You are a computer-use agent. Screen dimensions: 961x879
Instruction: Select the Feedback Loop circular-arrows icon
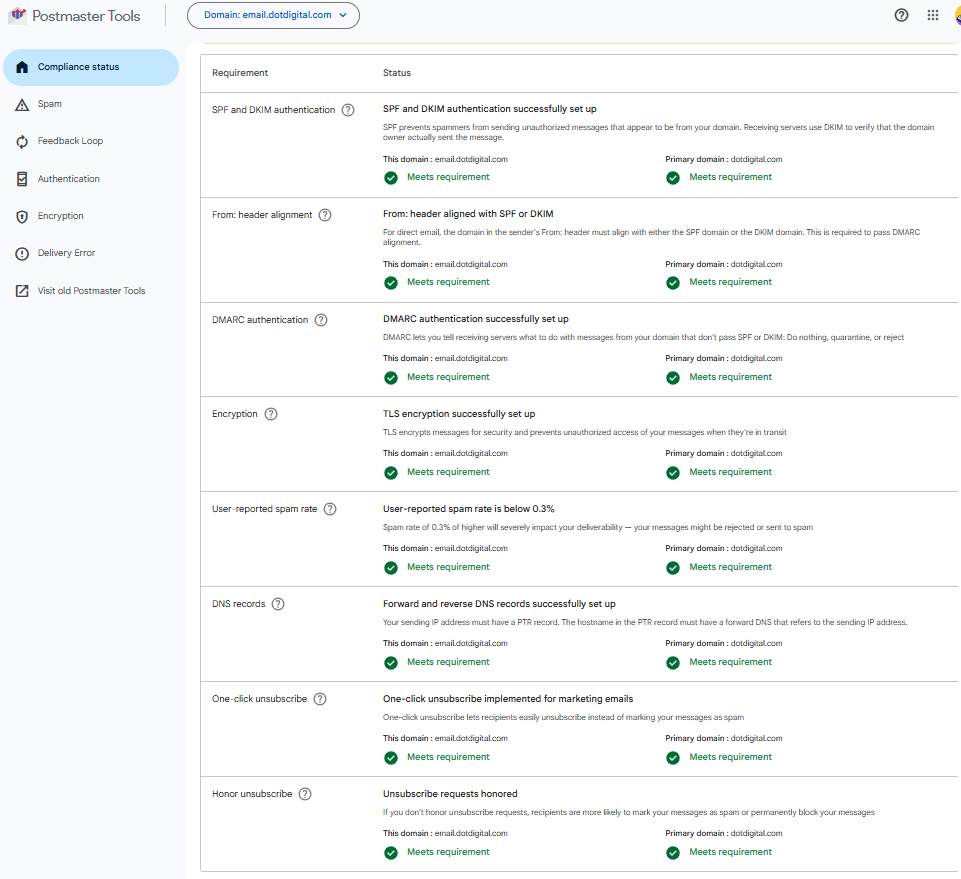coord(22,141)
